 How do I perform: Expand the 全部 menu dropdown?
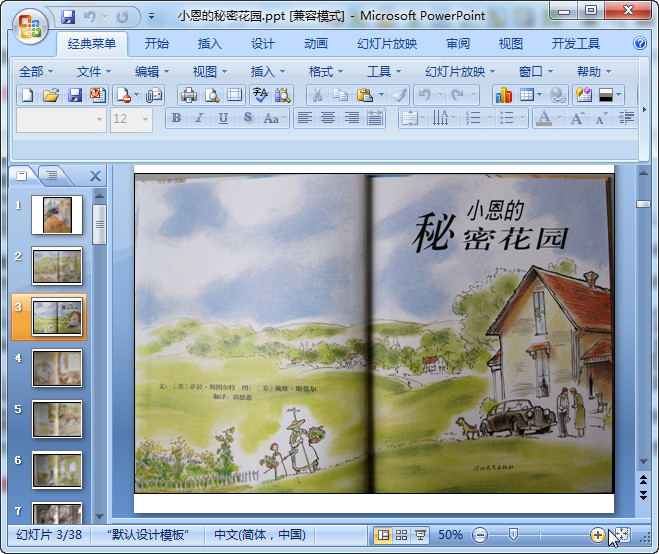click(x=36, y=71)
